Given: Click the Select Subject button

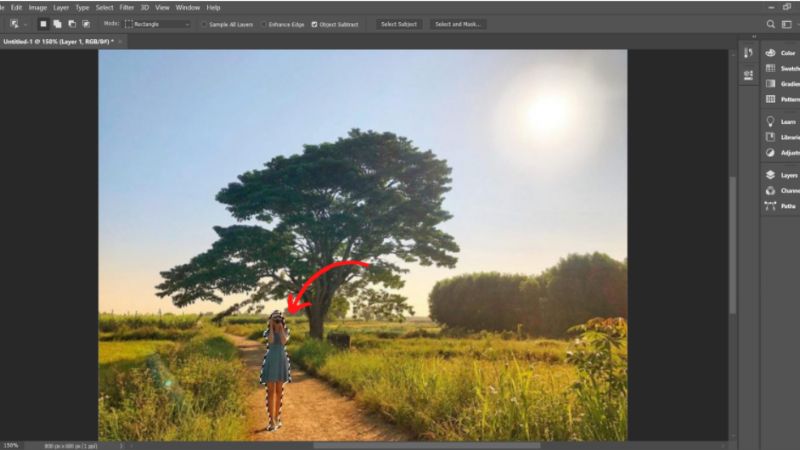Looking at the screenshot, I should click(x=399, y=24).
